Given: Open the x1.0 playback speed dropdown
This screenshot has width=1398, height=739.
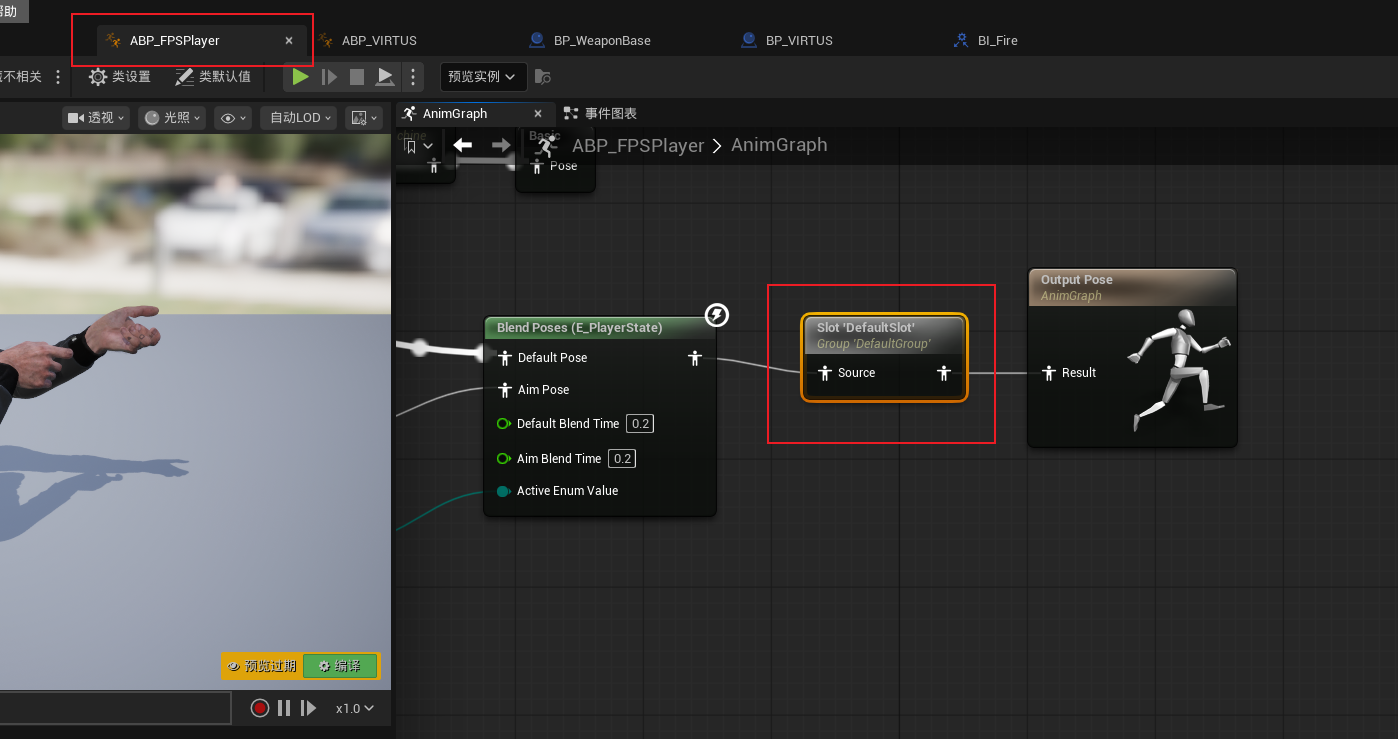Looking at the screenshot, I should [x=354, y=708].
